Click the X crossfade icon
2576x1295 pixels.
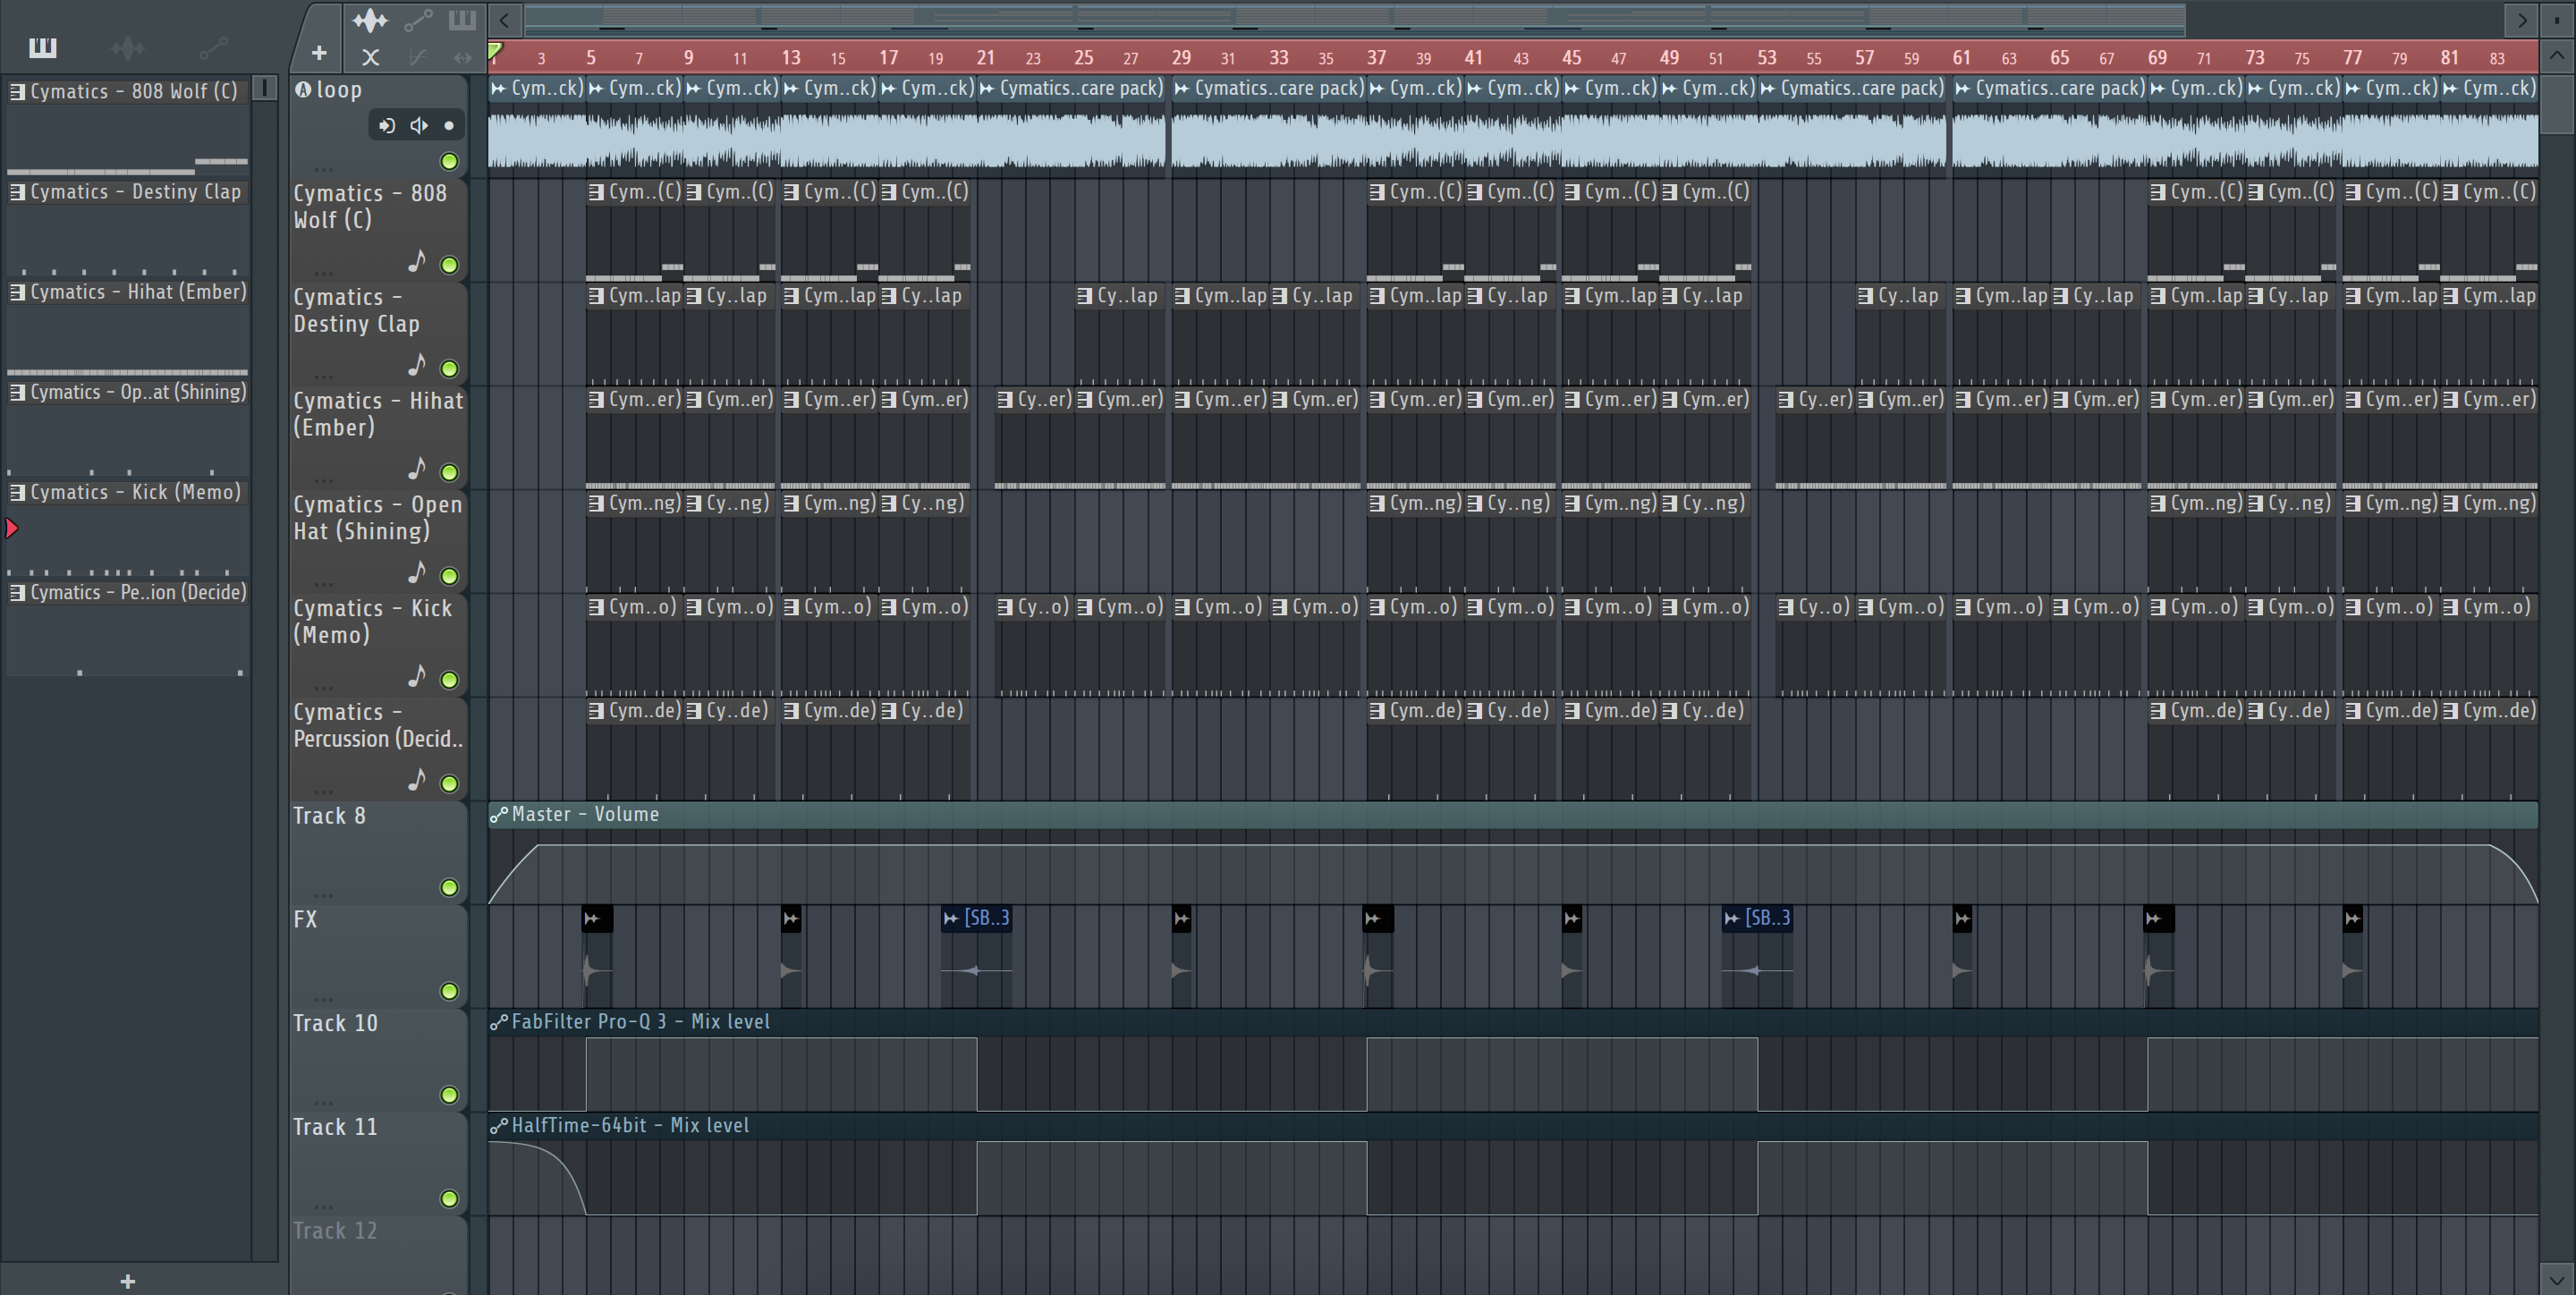[x=370, y=57]
